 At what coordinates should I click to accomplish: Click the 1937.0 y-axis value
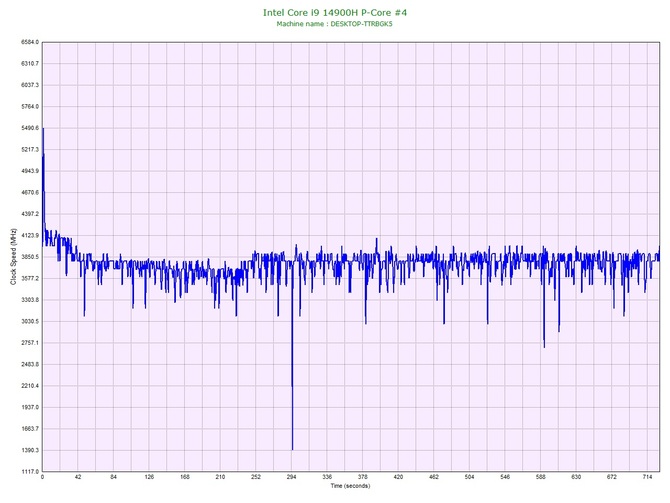[x=30, y=407]
